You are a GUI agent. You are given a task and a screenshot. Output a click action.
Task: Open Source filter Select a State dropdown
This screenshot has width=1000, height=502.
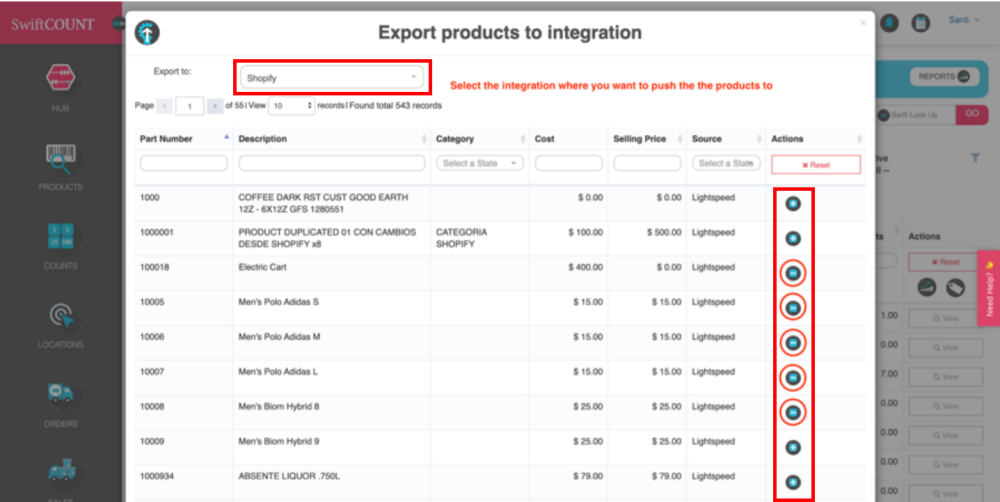click(726, 163)
